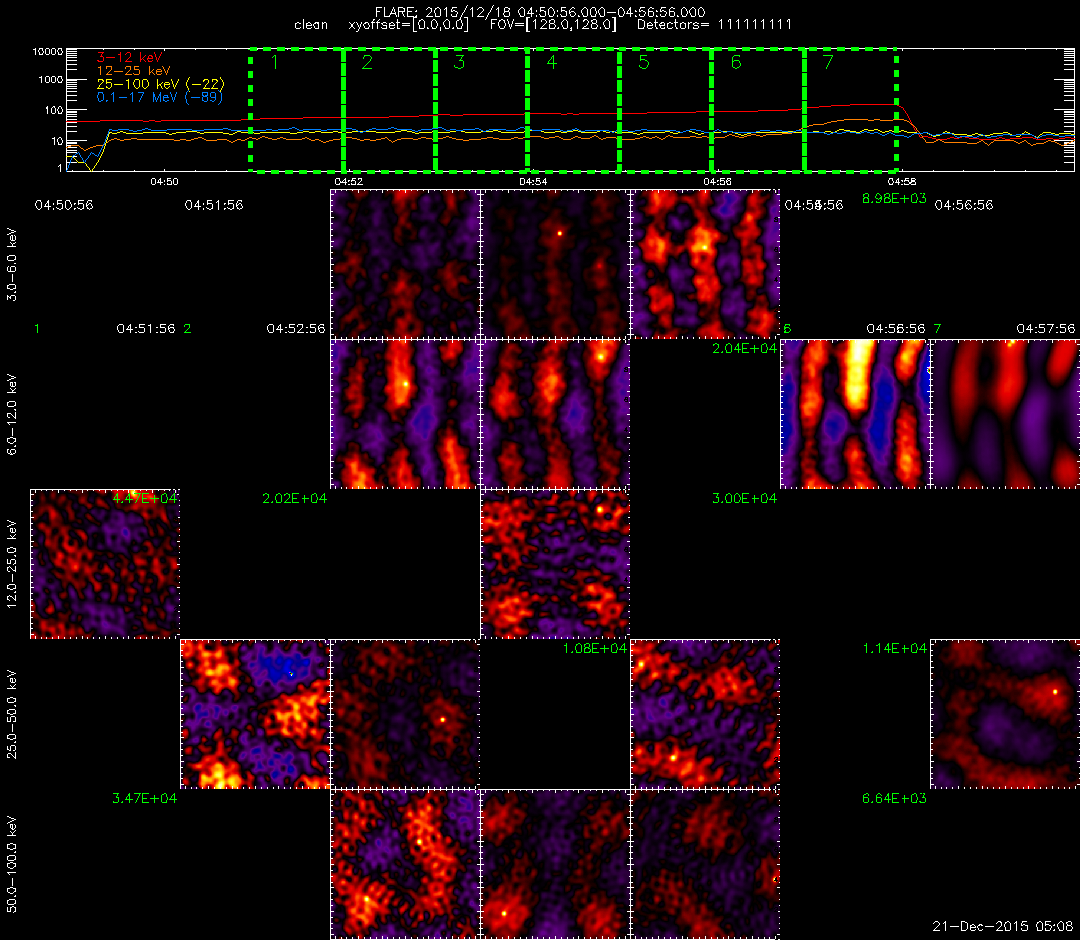1080x940 pixels.
Task: Click the 12.0-25.0 keV image in interval 4 column
Action: point(555,564)
